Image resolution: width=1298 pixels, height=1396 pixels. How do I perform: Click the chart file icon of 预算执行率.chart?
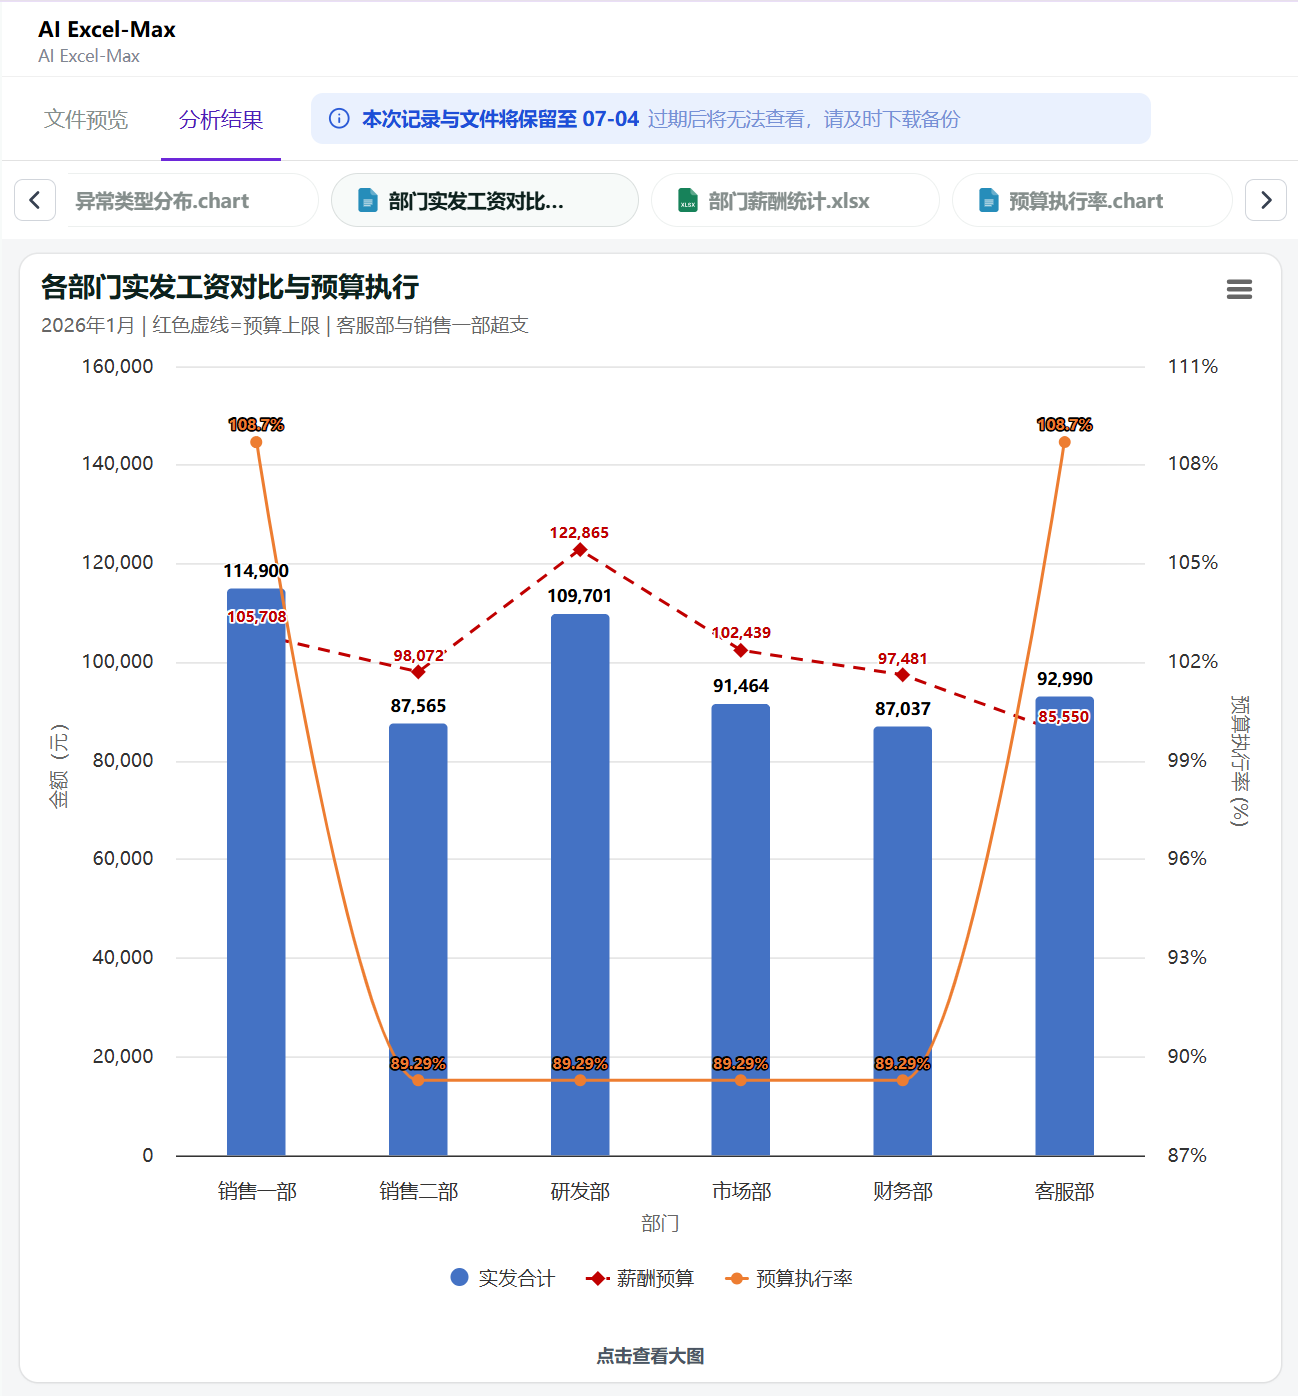click(x=989, y=200)
